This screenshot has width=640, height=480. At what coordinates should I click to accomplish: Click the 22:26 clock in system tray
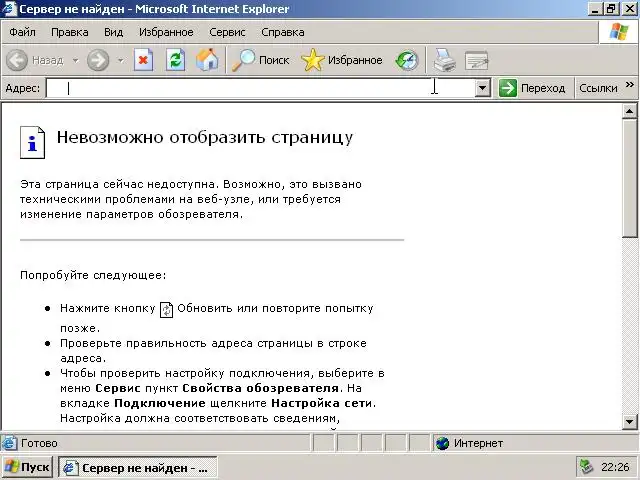pos(615,467)
